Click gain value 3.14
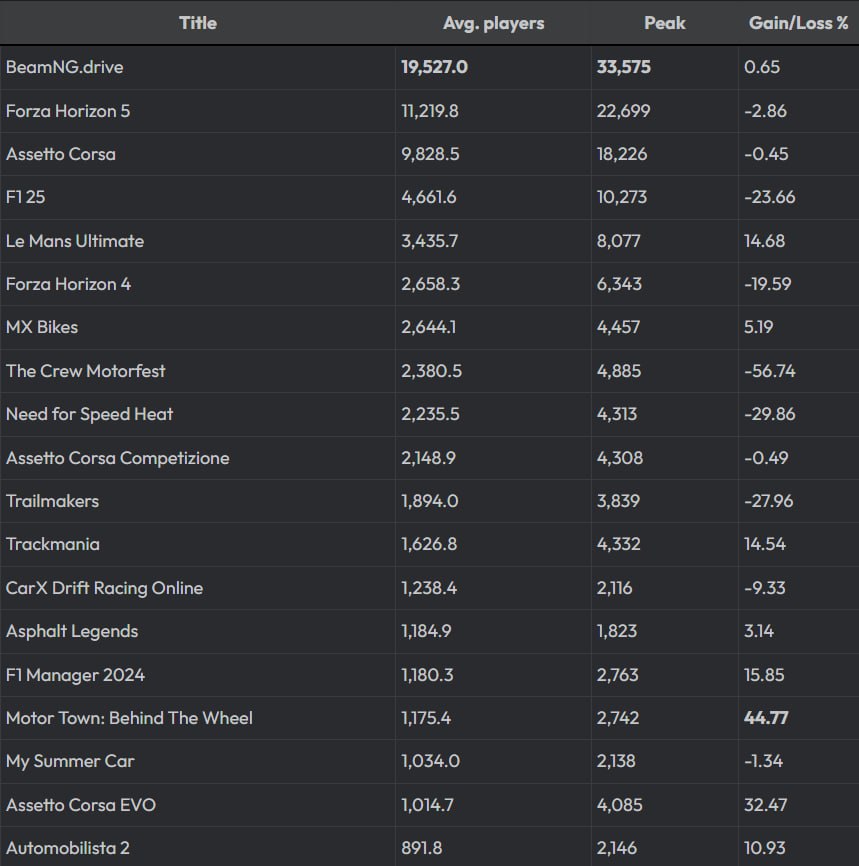The width and height of the screenshot is (859, 866). 758,631
